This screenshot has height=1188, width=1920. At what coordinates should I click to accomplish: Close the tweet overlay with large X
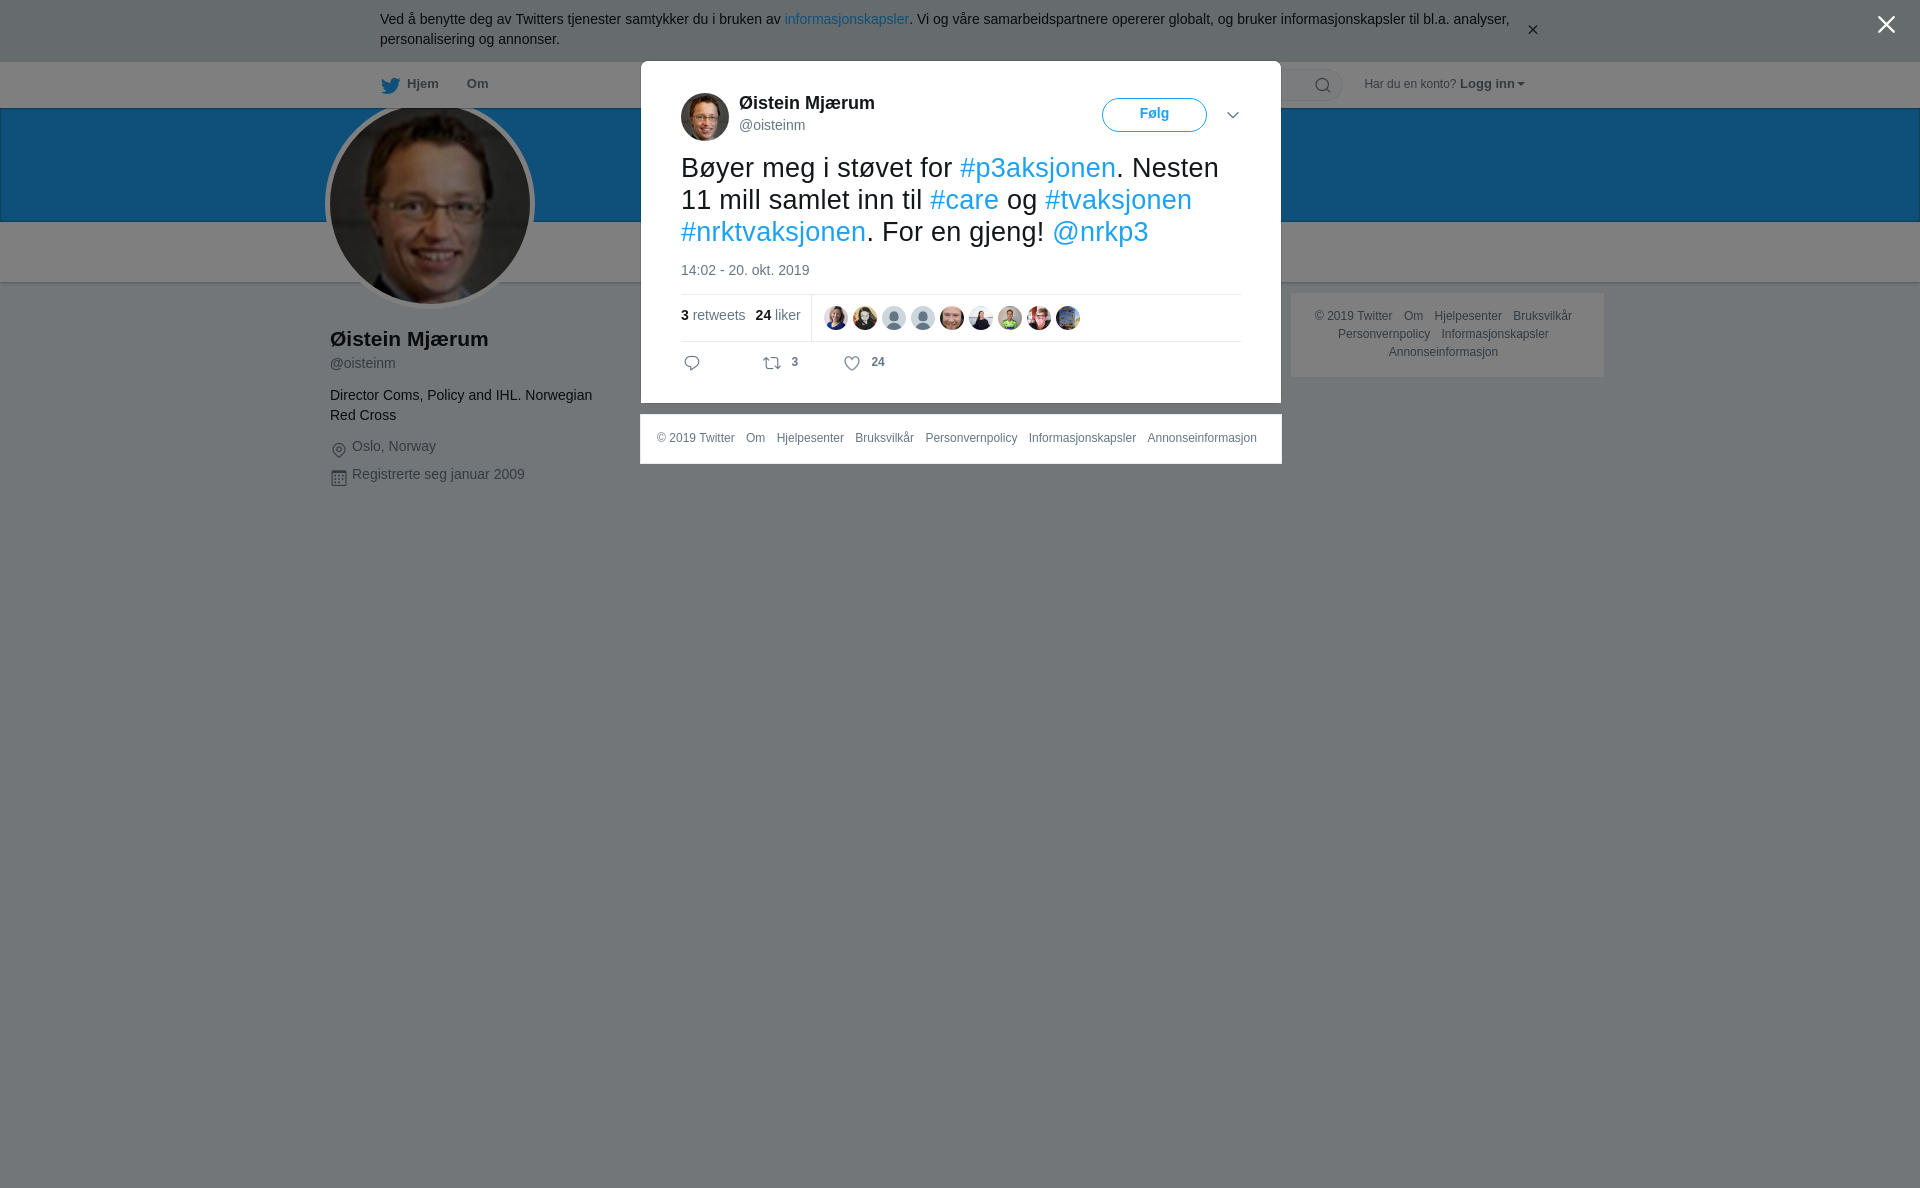[1886, 24]
